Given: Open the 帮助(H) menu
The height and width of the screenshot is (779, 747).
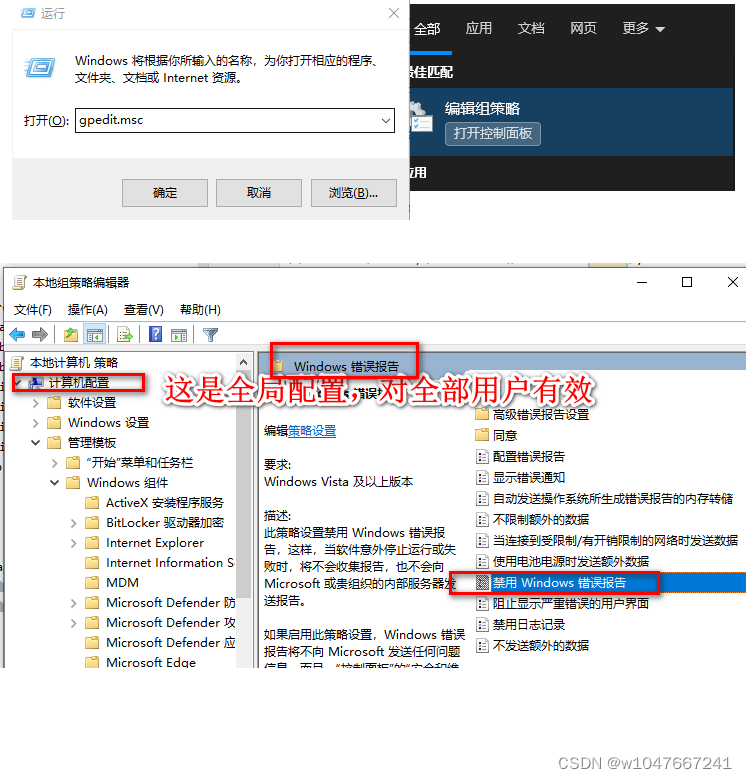Looking at the screenshot, I should (200, 310).
